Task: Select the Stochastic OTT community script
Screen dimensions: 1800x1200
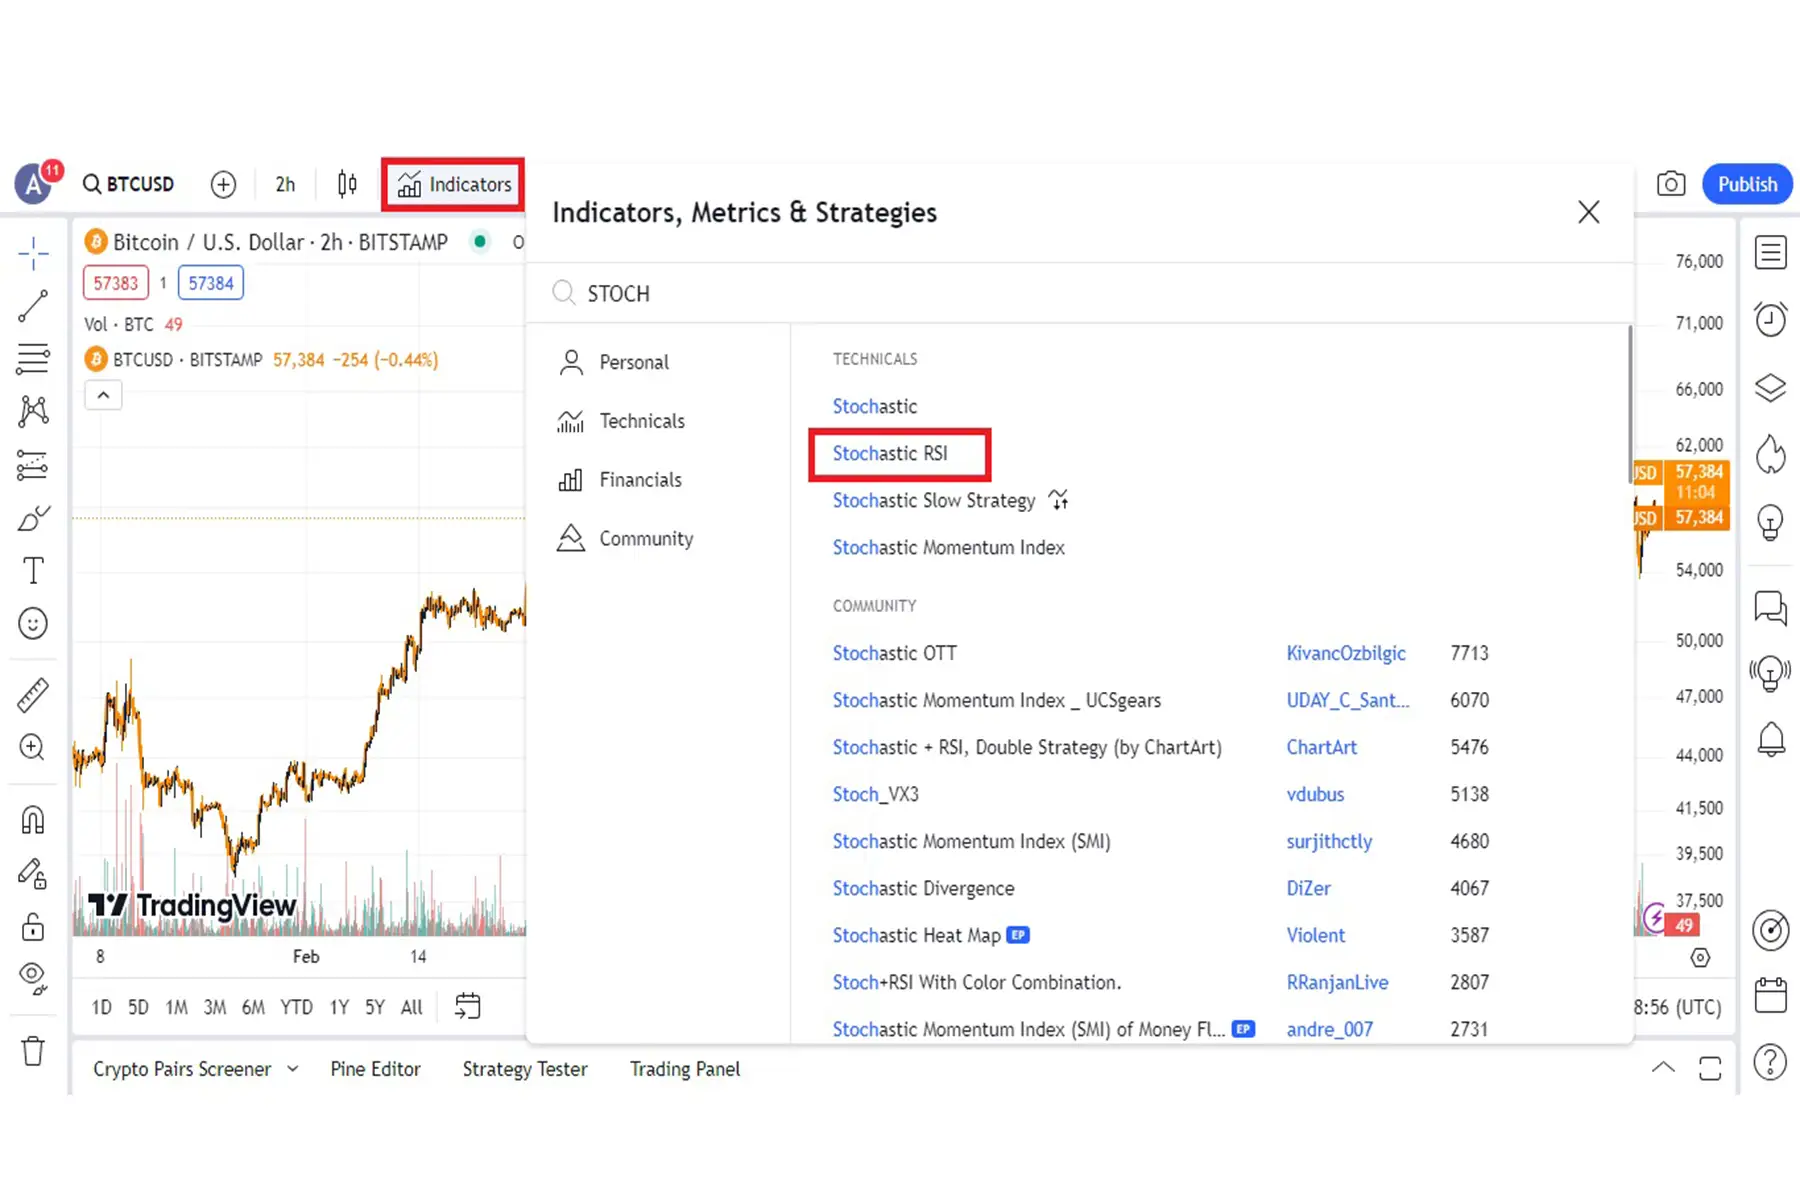Action: [895, 653]
